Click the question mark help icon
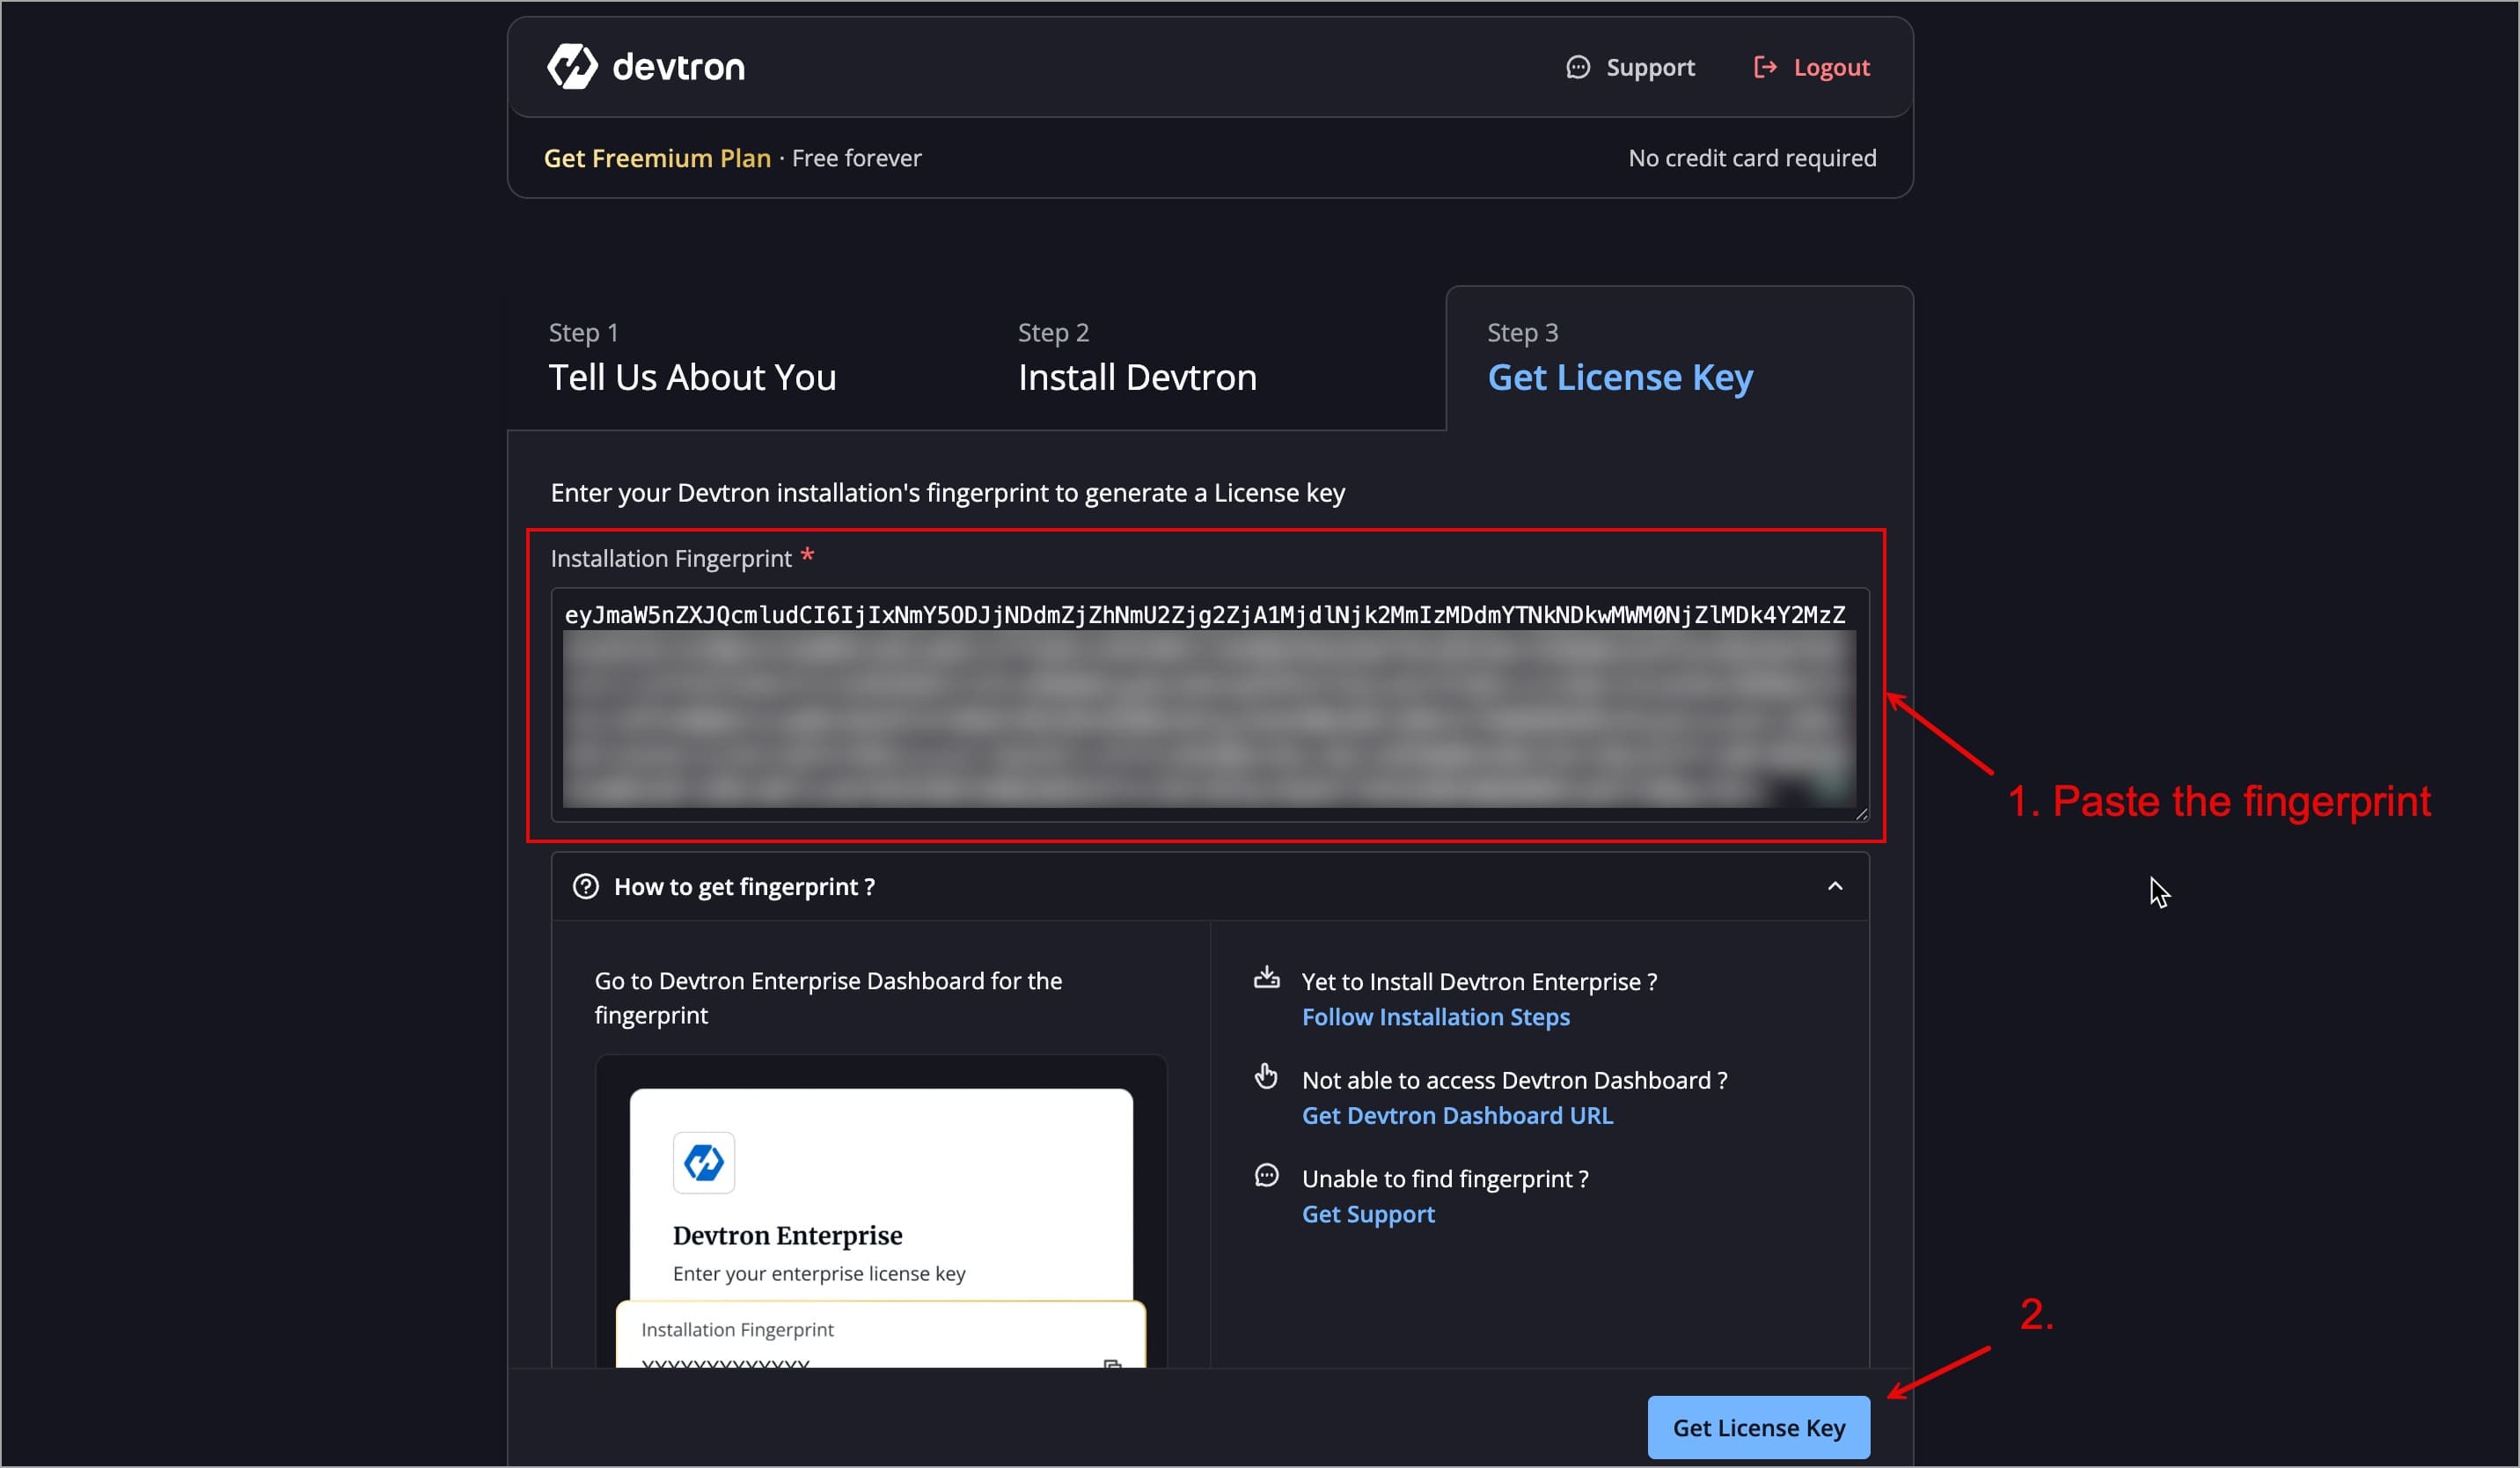 585,886
